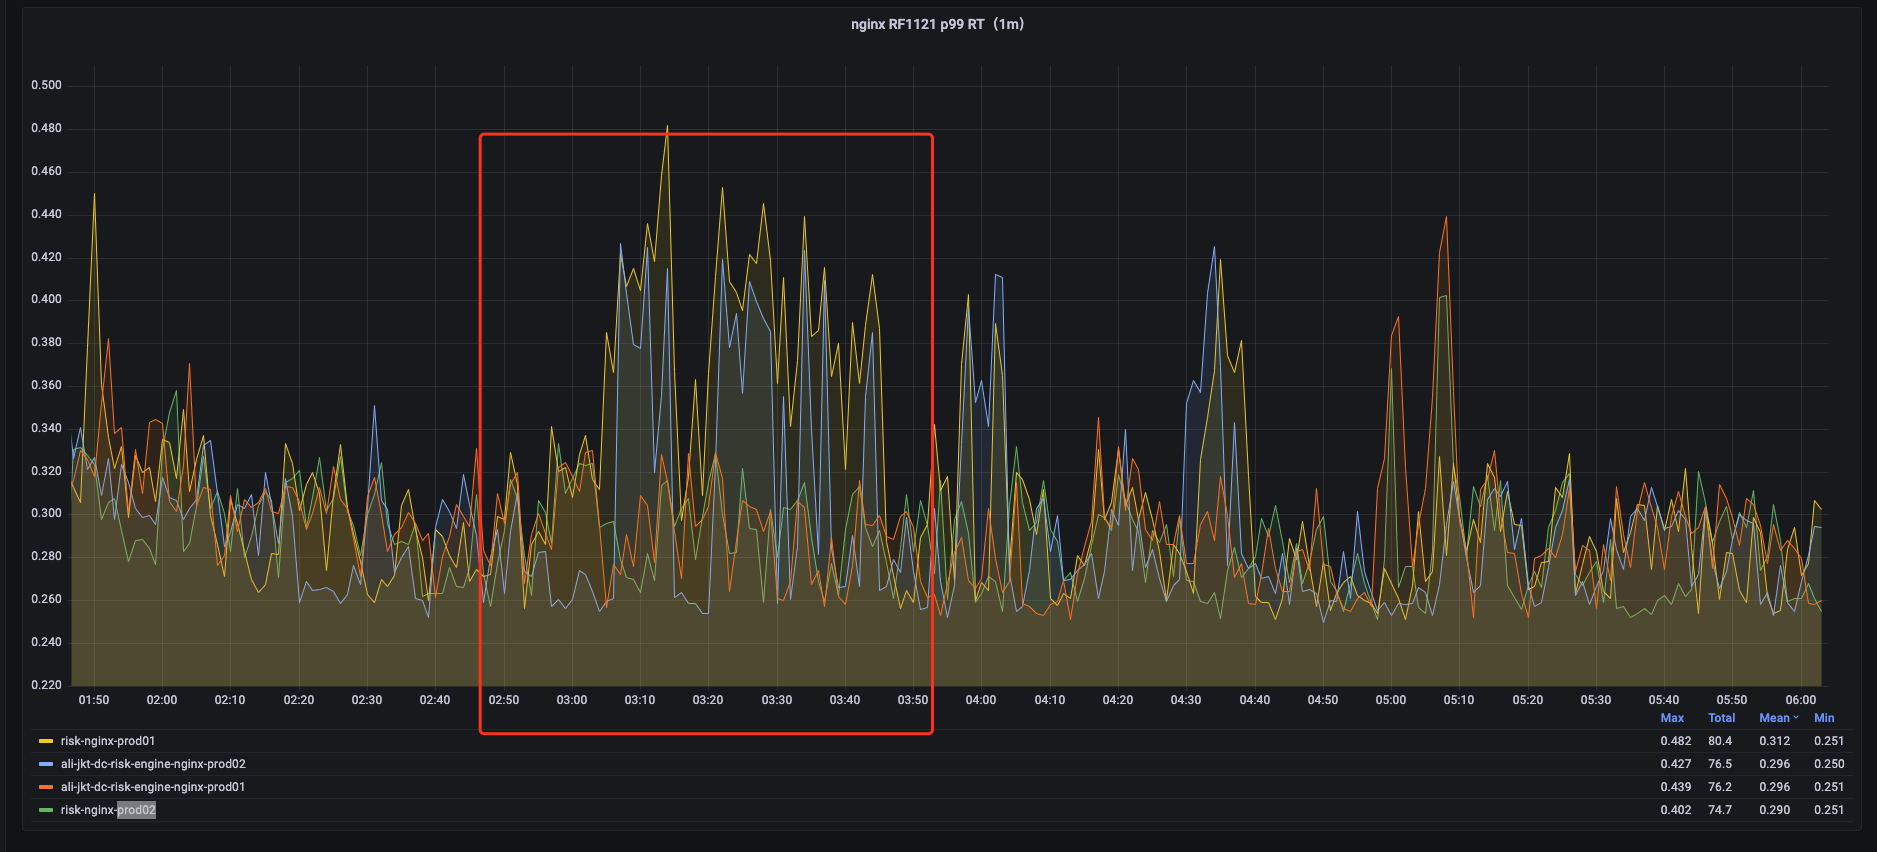The width and height of the screenshot is (1877, 852).
Task: Click the 04:30 time axis label
Action: 1186,700
